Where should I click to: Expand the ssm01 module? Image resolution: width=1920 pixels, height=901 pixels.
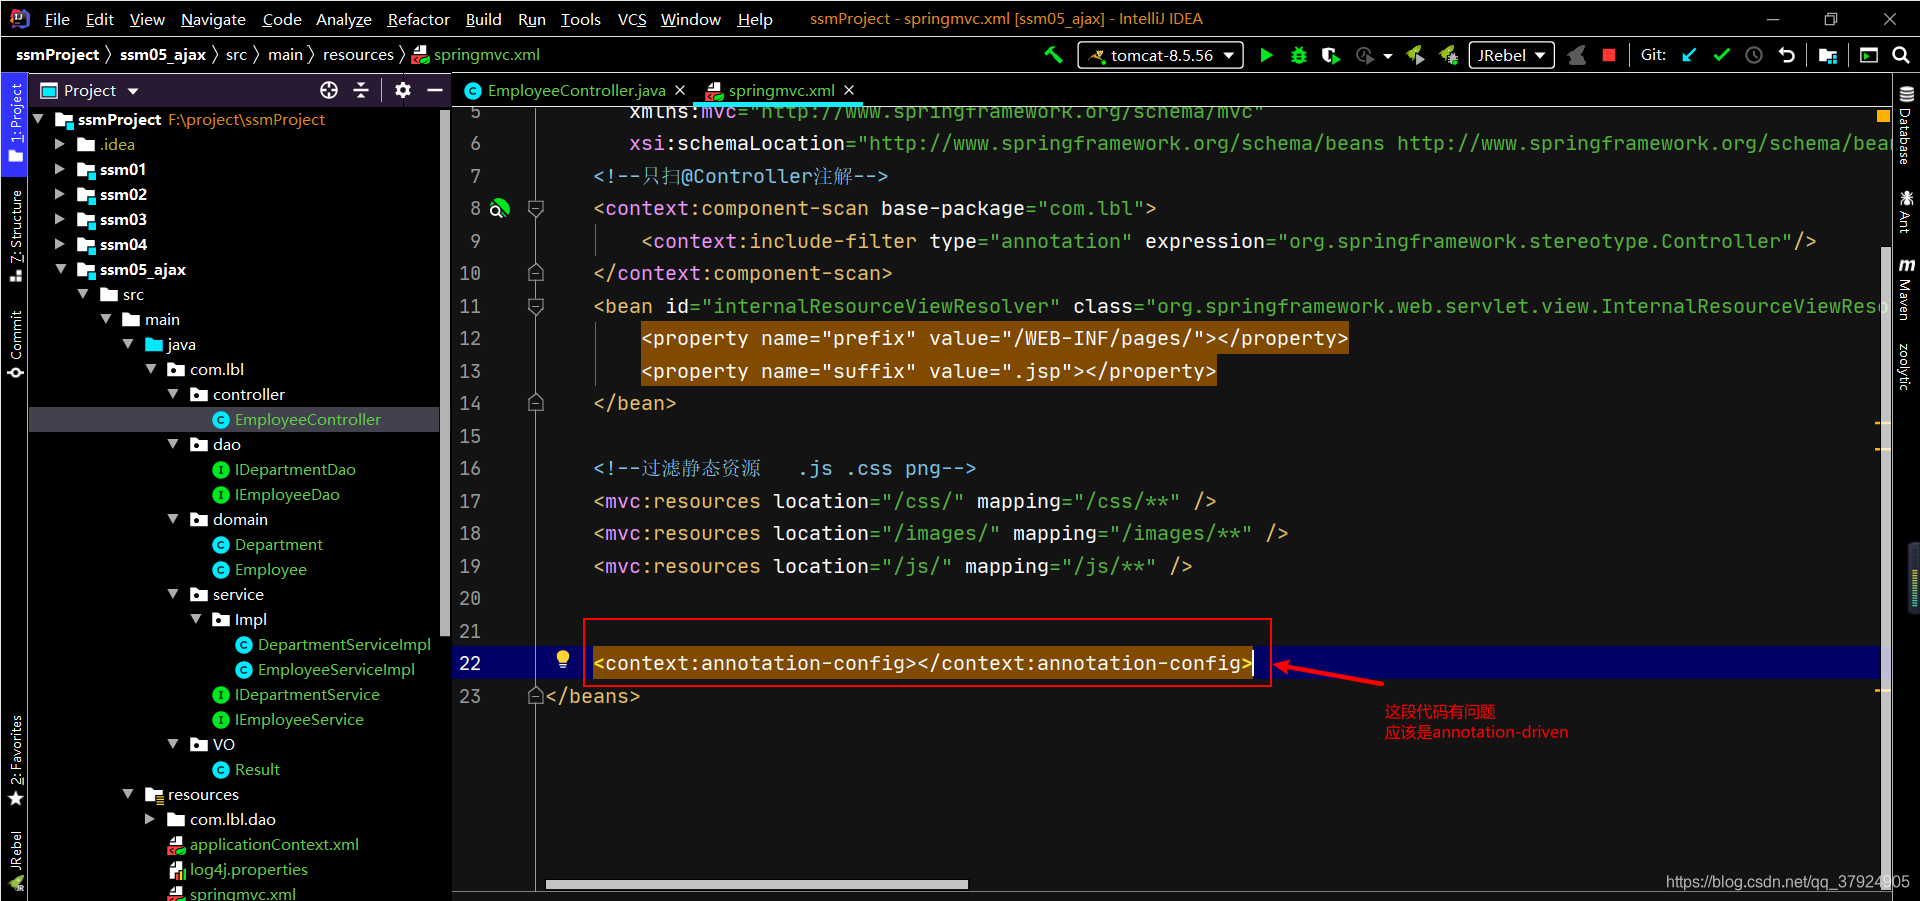60,169
